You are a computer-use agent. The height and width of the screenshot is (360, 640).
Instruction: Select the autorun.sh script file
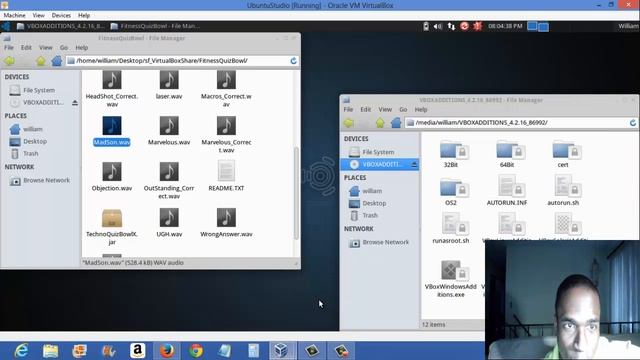[x=566, y=187]
